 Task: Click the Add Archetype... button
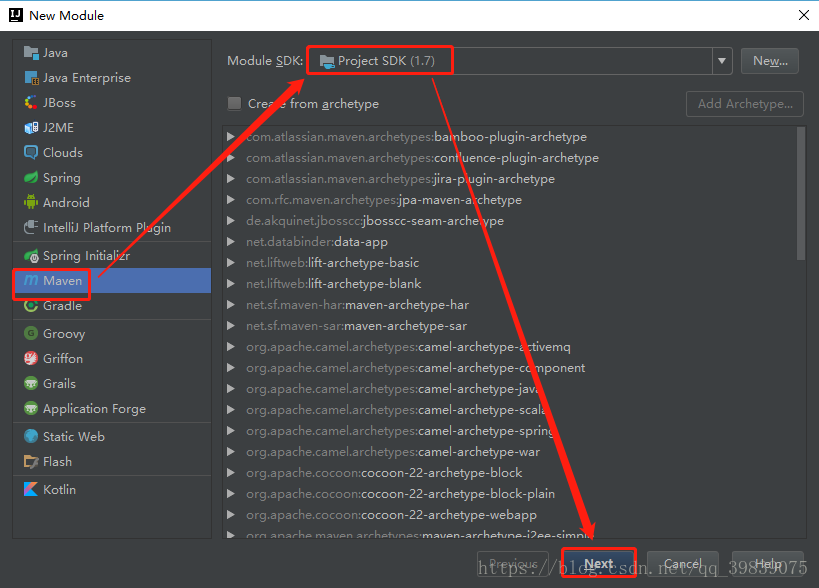click(x=744, y=104)
